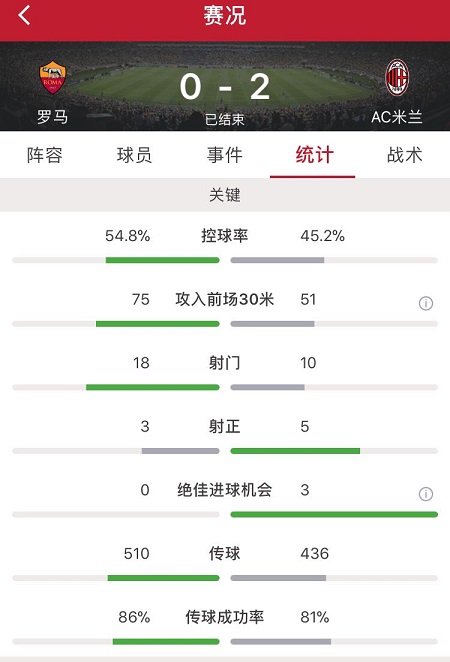Click Milan's green 射正 bar
Viewport: 450px width, 662px height.
(295, 451)
